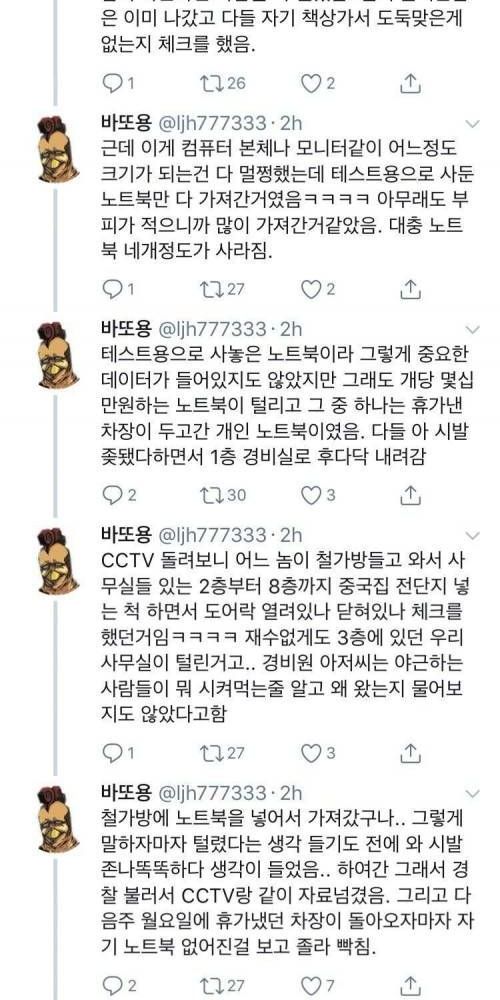The image size is (500, 1000).
Task: Like the topmost tweet with 2 likes
Action: point(318,84)
